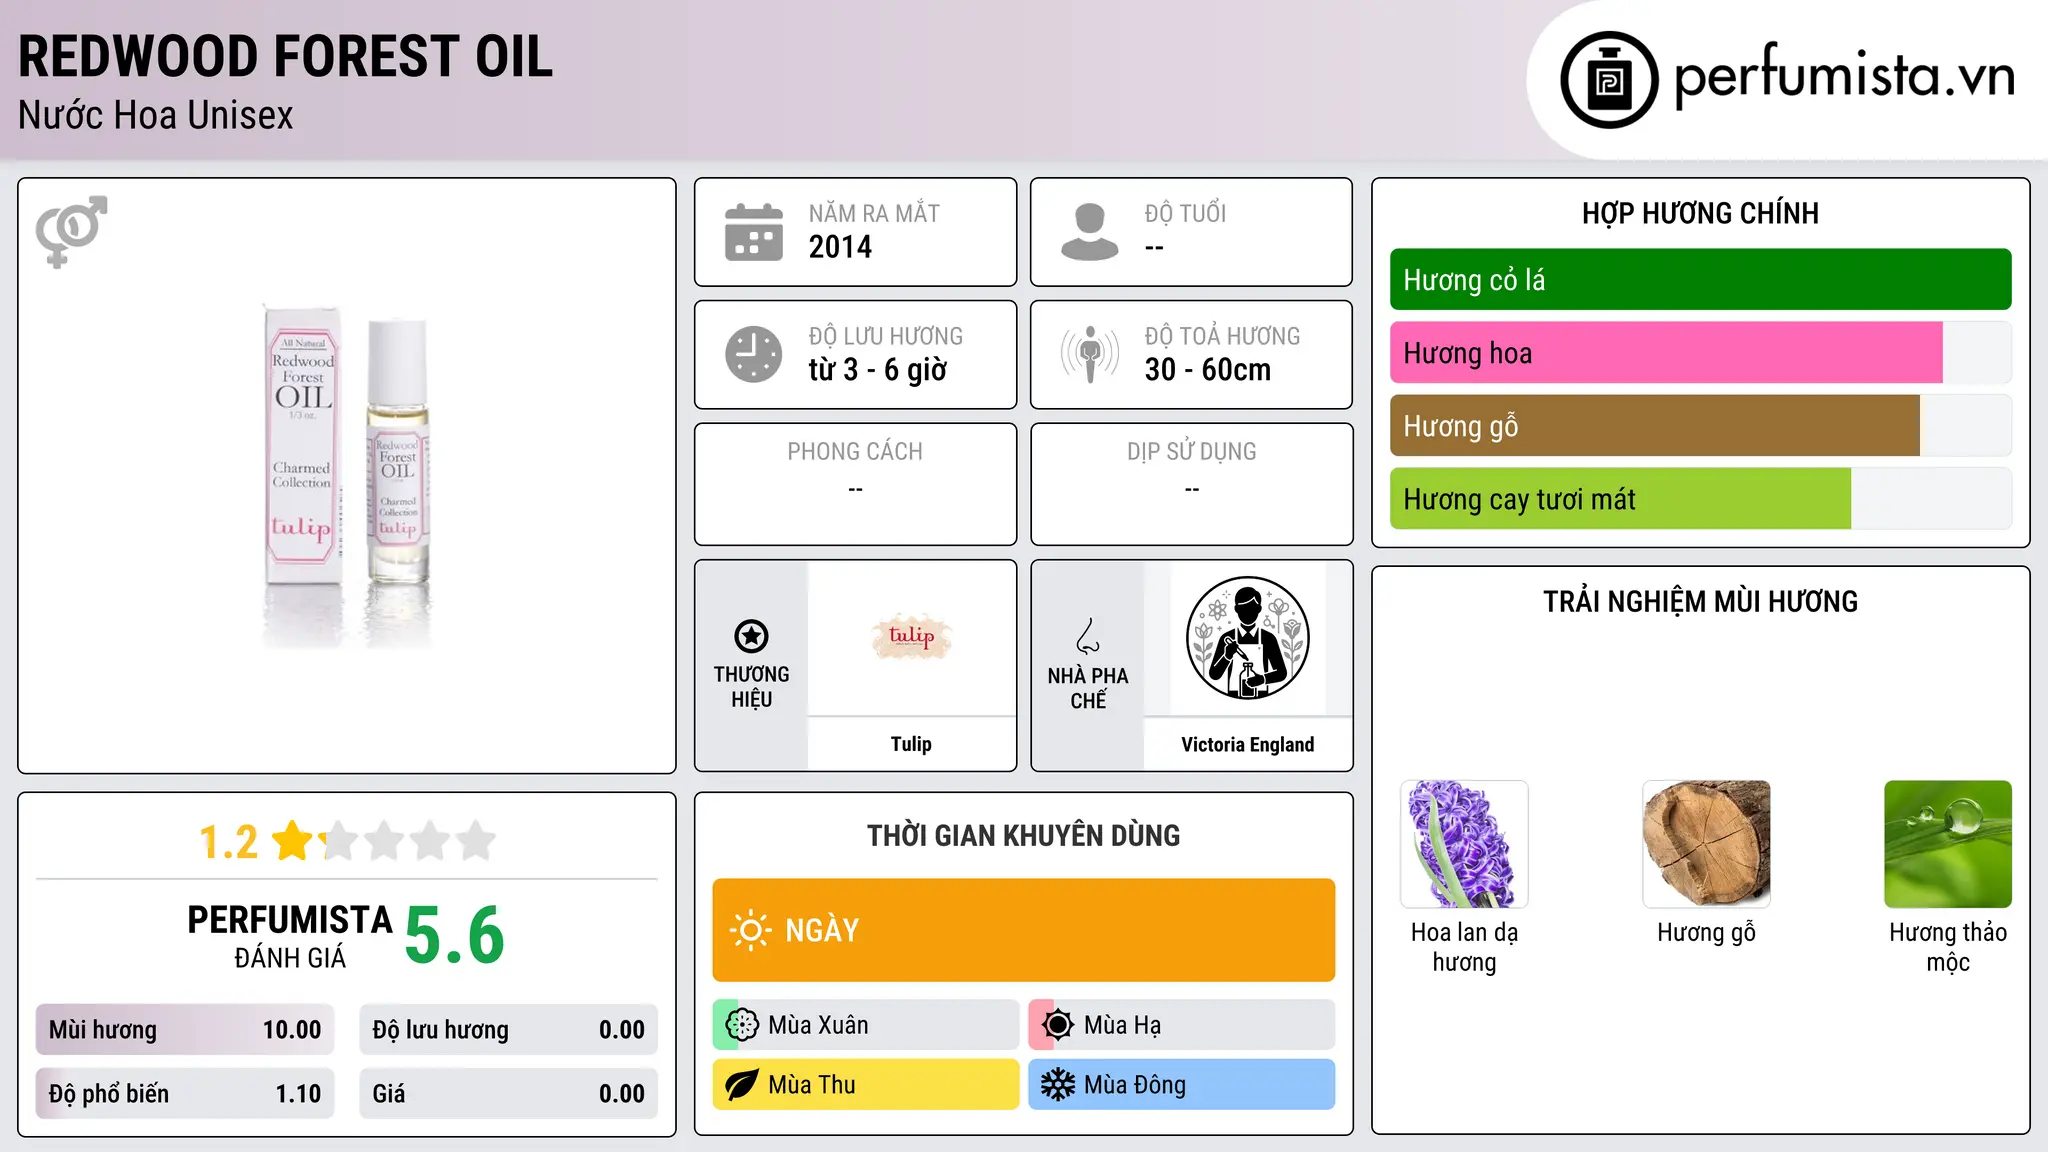The height and width of the screenshot is (1152, 2048).
Task: Select the Mùa Hạ season bar
Action: (x=1182, y=1025)
